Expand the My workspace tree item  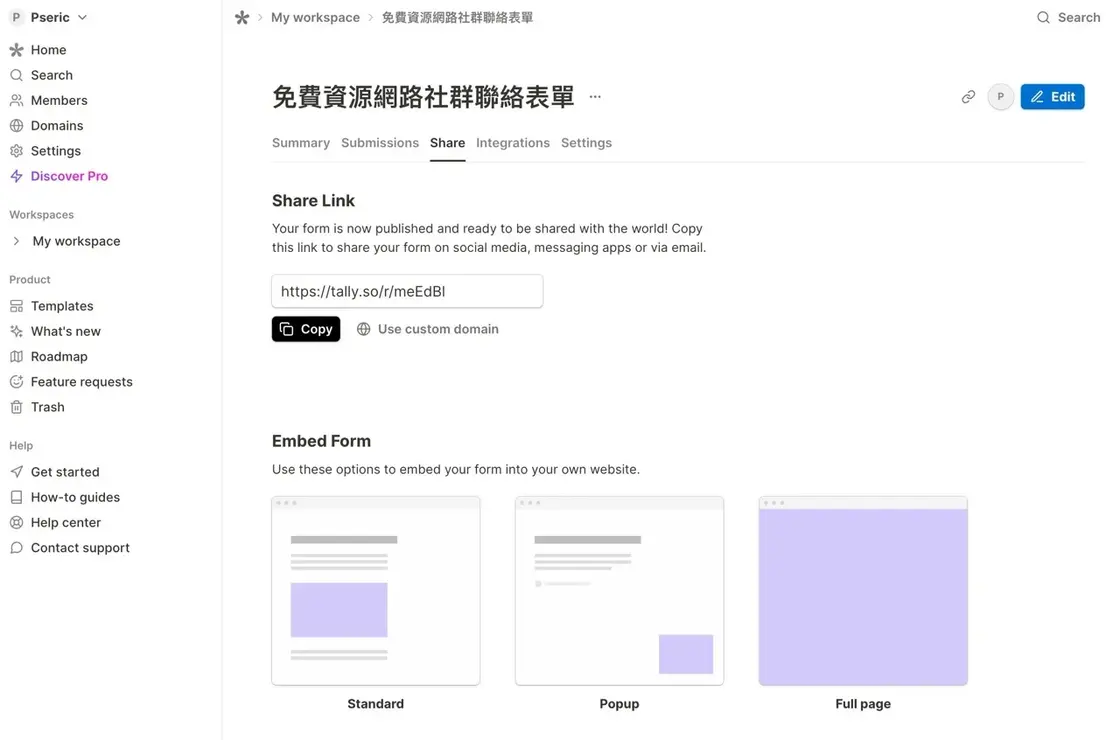pos(16,241)
